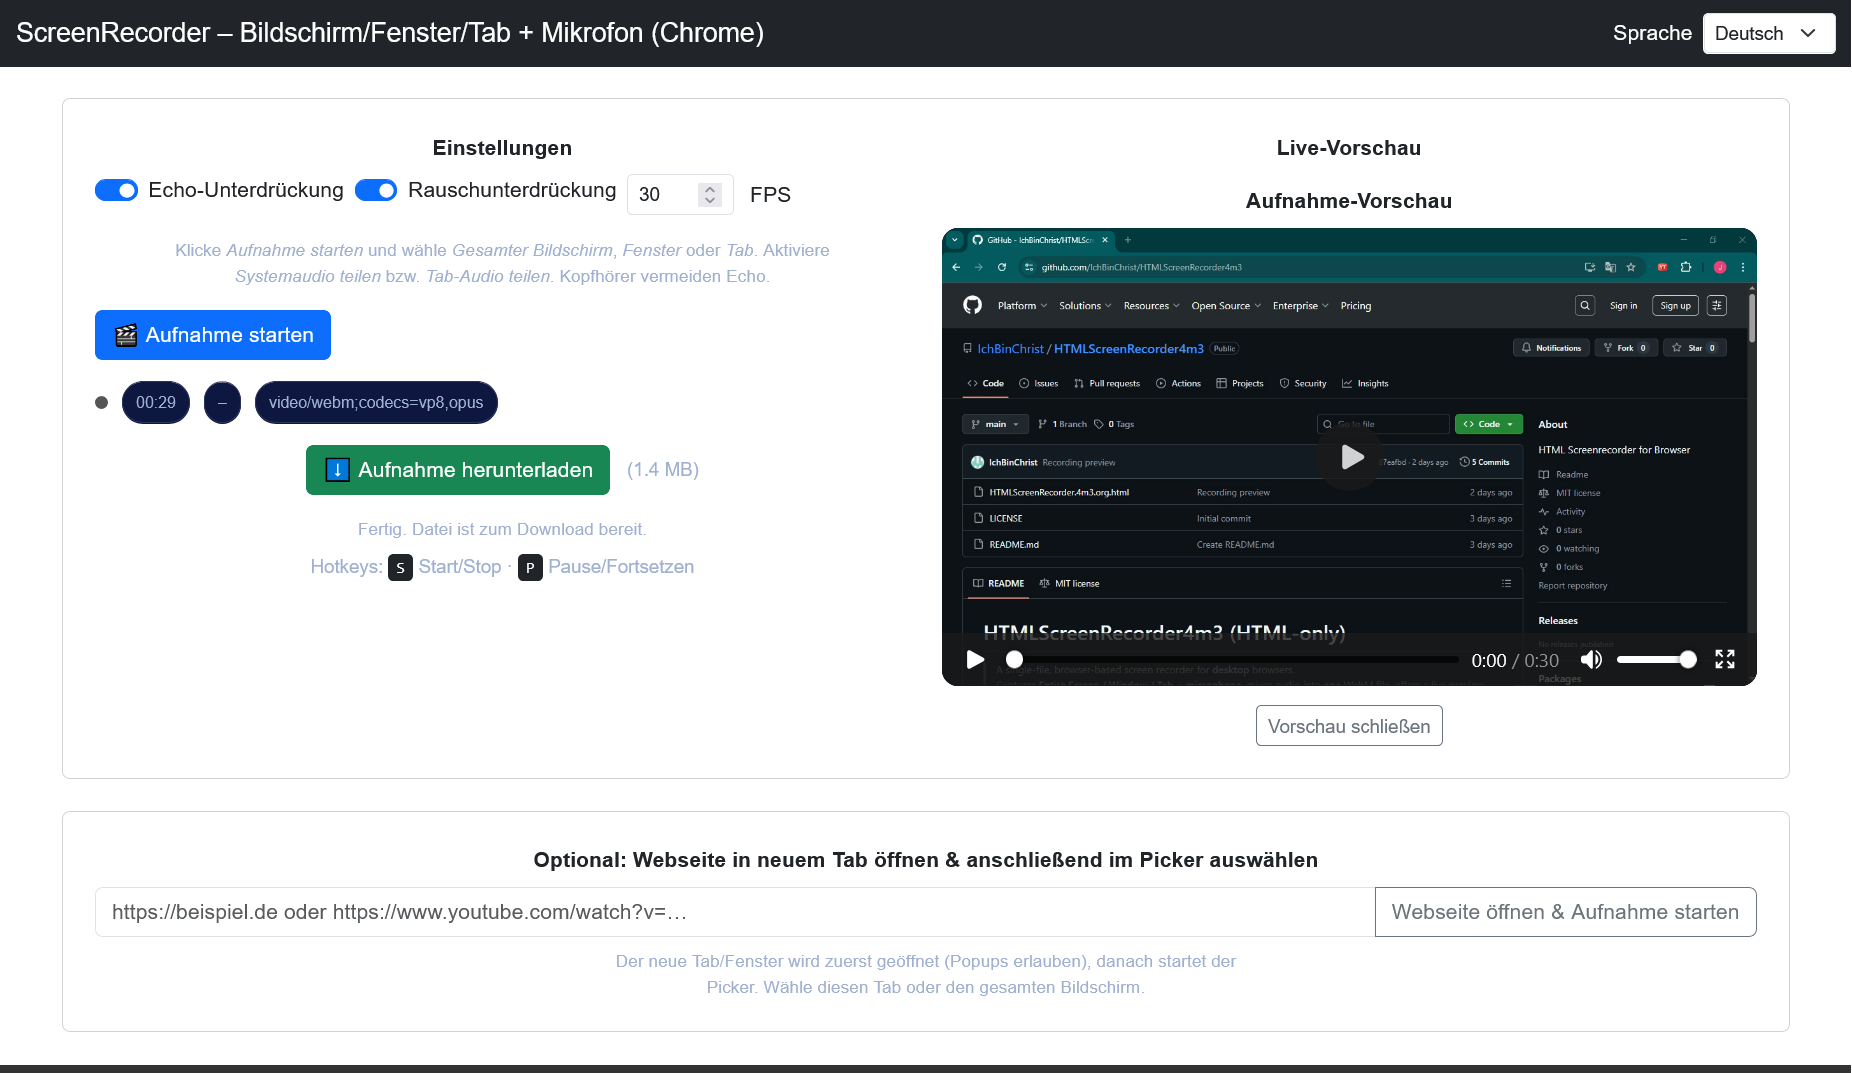The height and width of the screenshot is (1073, 1852).
Task: Decrease FPS using the stepper down arrow
Action: [710, 200]
